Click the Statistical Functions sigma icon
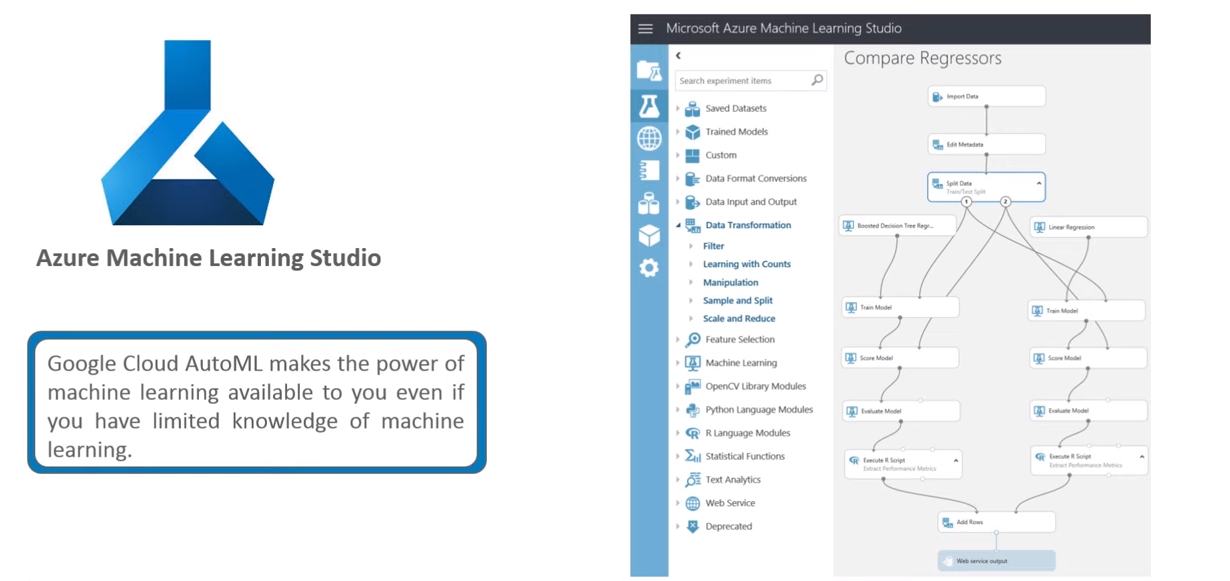This screenshot has height=581, width=1230. tap(692, 456)
